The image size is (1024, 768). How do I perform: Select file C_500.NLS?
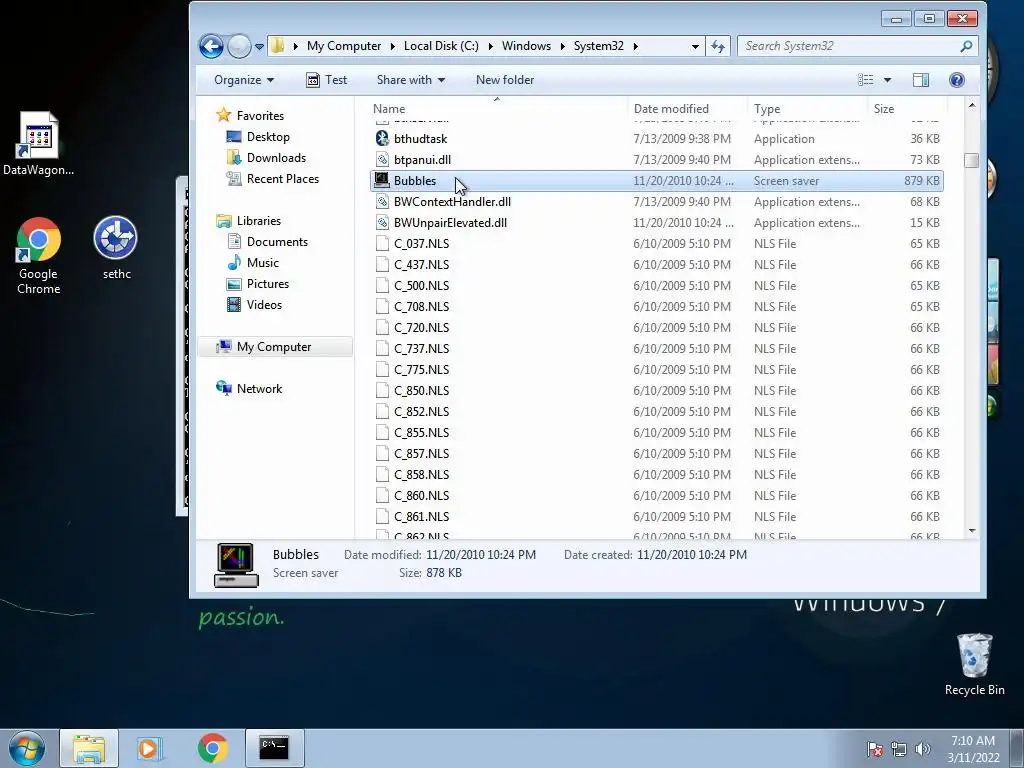(x=421, y=285)
